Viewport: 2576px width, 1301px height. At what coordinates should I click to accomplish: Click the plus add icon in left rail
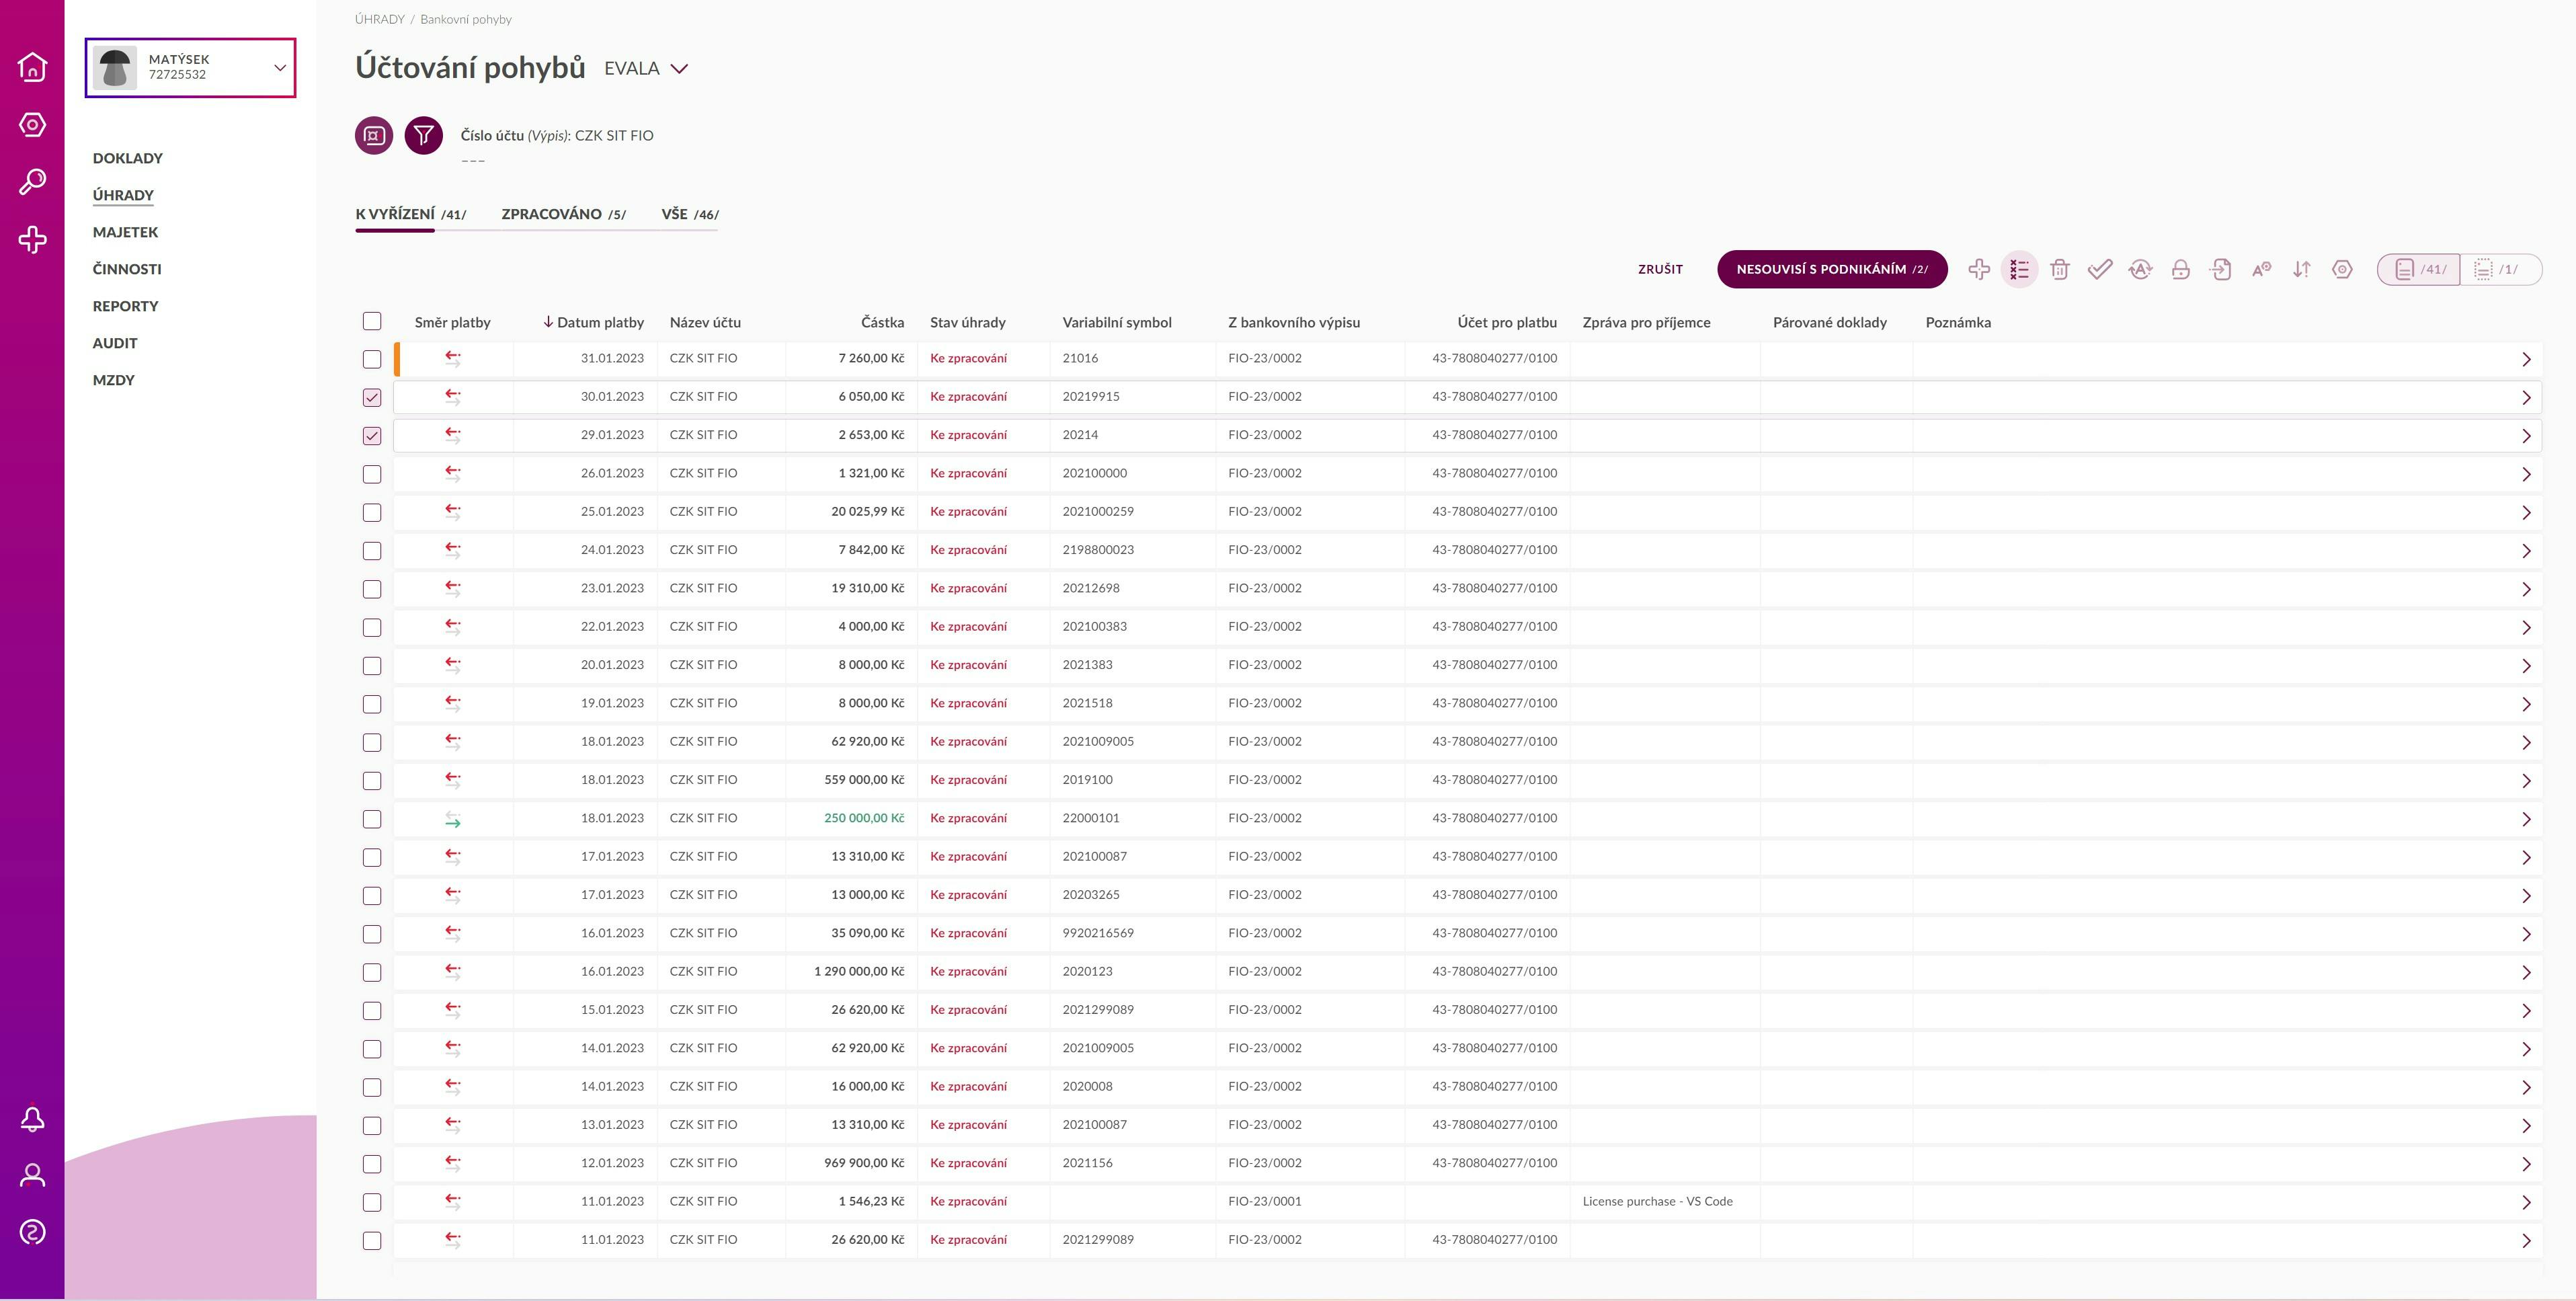click(32, 239)
